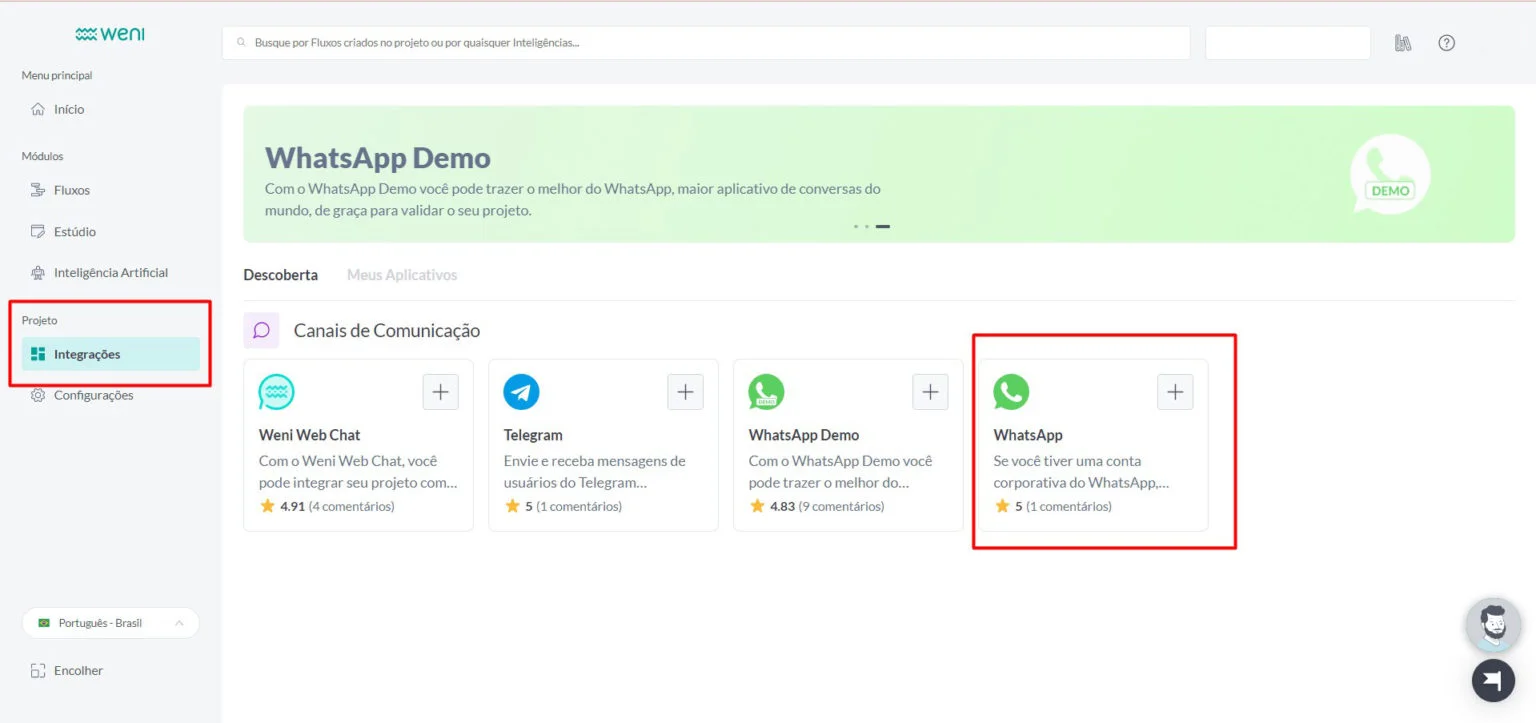Click the WhatsApp DEMO banner logo

(x=1390, y=174)
